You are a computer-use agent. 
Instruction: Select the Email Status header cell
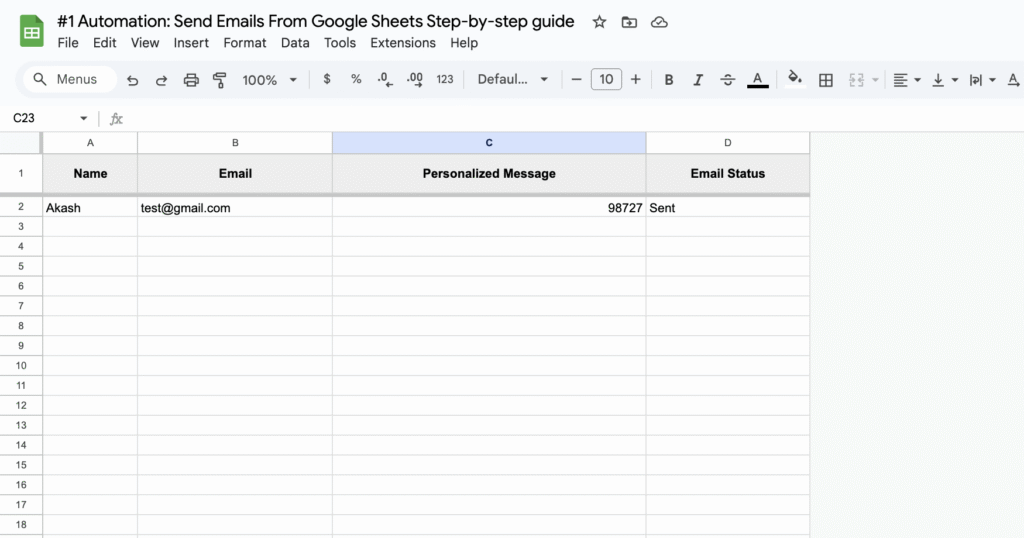tap(728, 174)
